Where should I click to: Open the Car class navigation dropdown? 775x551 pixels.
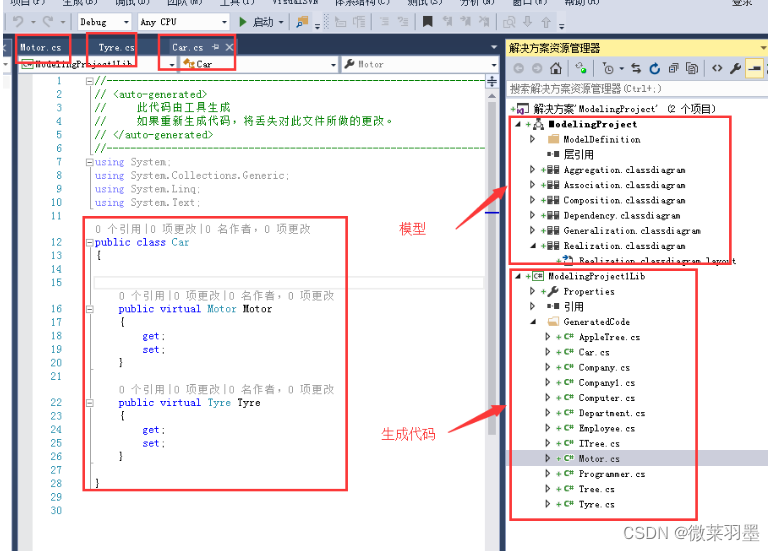click(333, 64)
